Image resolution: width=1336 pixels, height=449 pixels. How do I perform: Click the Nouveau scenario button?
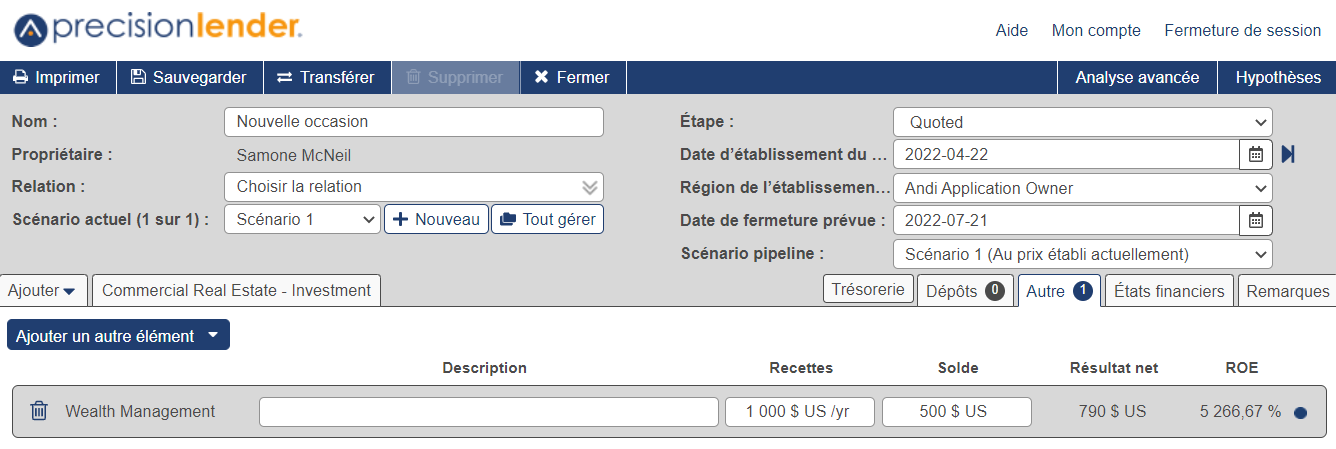pyautogui.click(x=437, y=219)
